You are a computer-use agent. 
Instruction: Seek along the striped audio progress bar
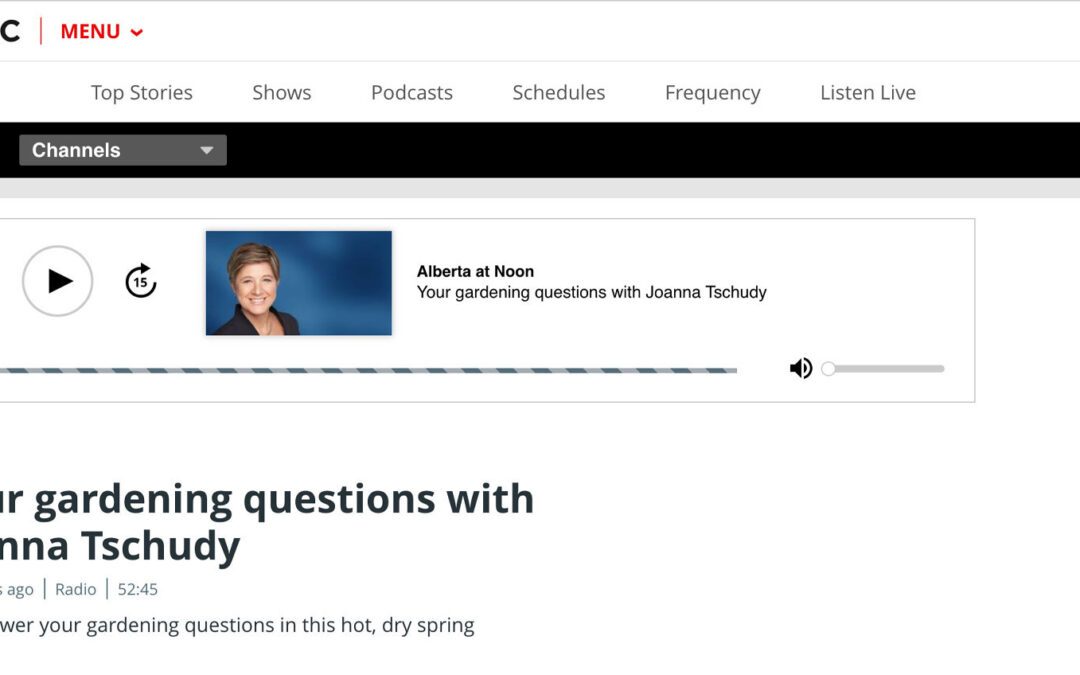368,370
